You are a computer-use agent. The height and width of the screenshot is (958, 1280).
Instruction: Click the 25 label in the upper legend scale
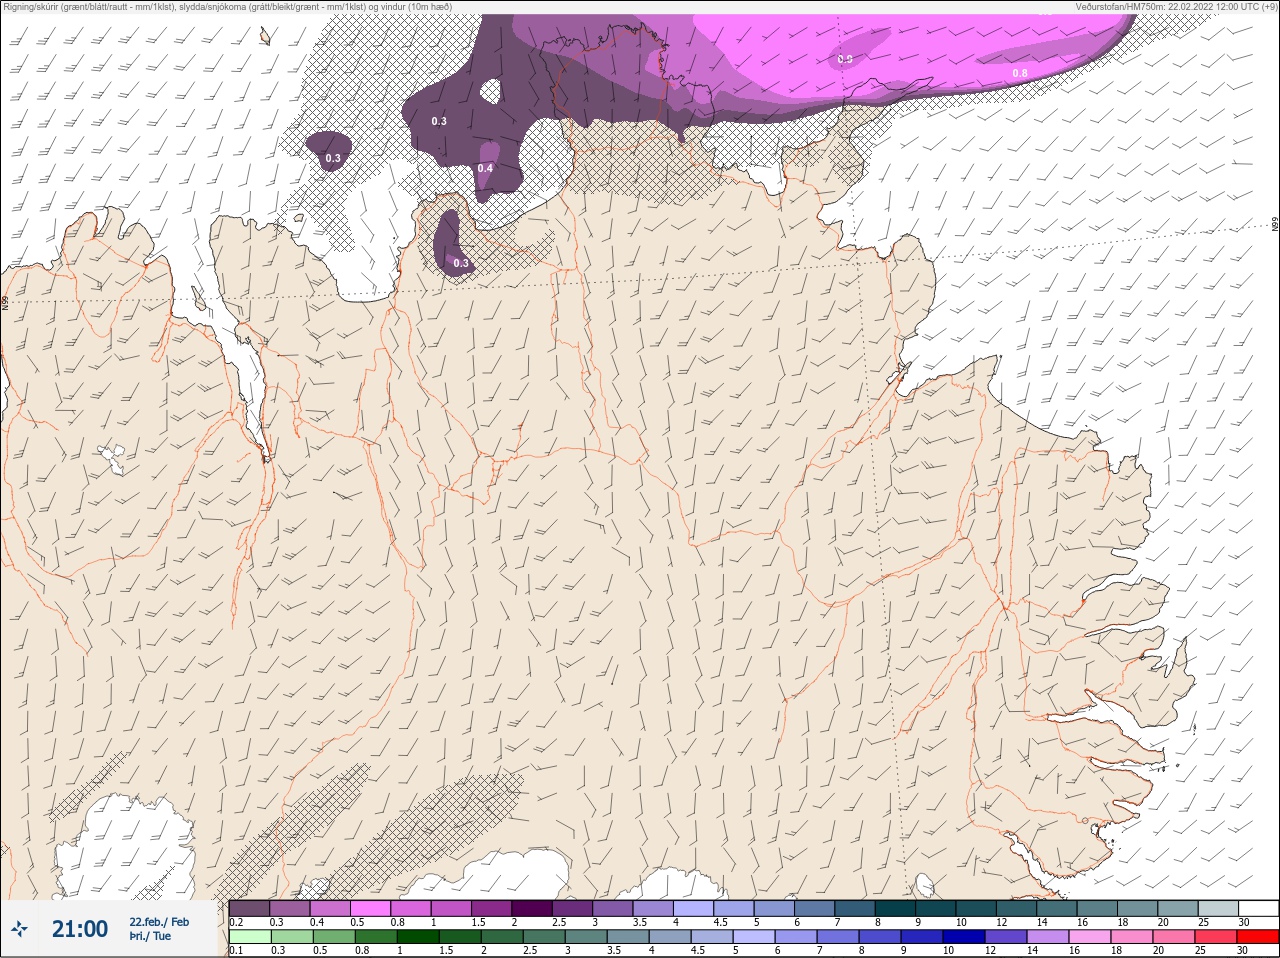click(1202, 922)
